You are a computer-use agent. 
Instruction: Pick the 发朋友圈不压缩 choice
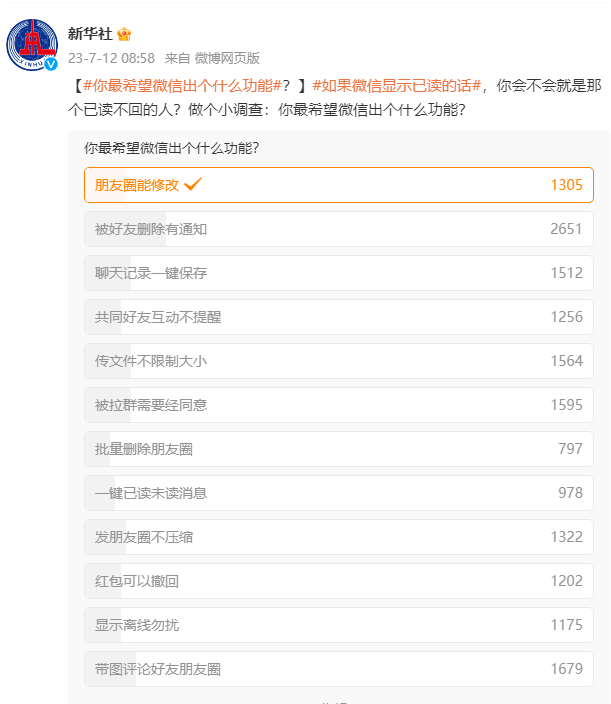point(339,537)
